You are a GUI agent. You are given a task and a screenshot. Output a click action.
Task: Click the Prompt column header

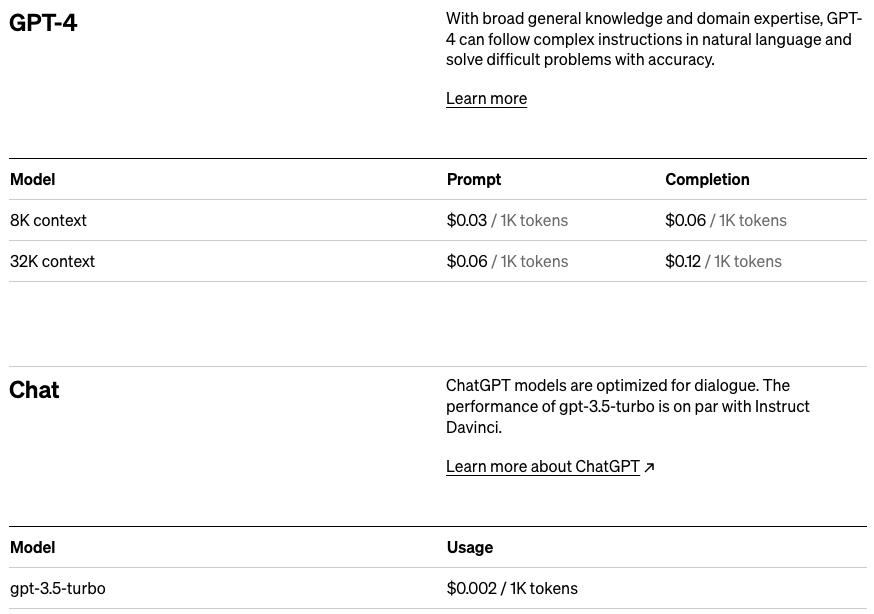pyautogui.click(x=473, y=179)
